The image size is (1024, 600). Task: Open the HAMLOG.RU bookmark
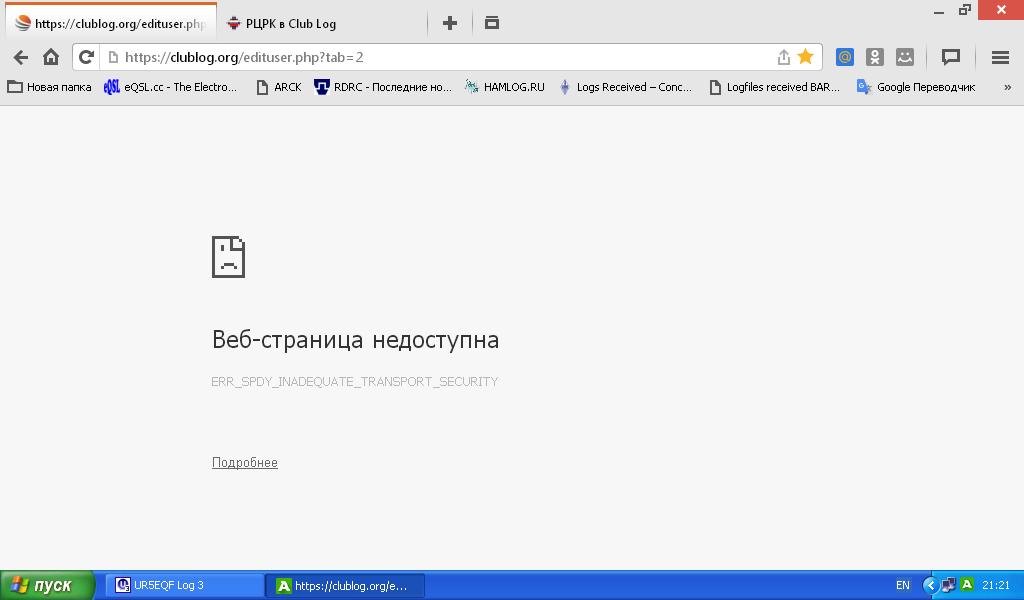pyautogui.click(x=505, y=87)
